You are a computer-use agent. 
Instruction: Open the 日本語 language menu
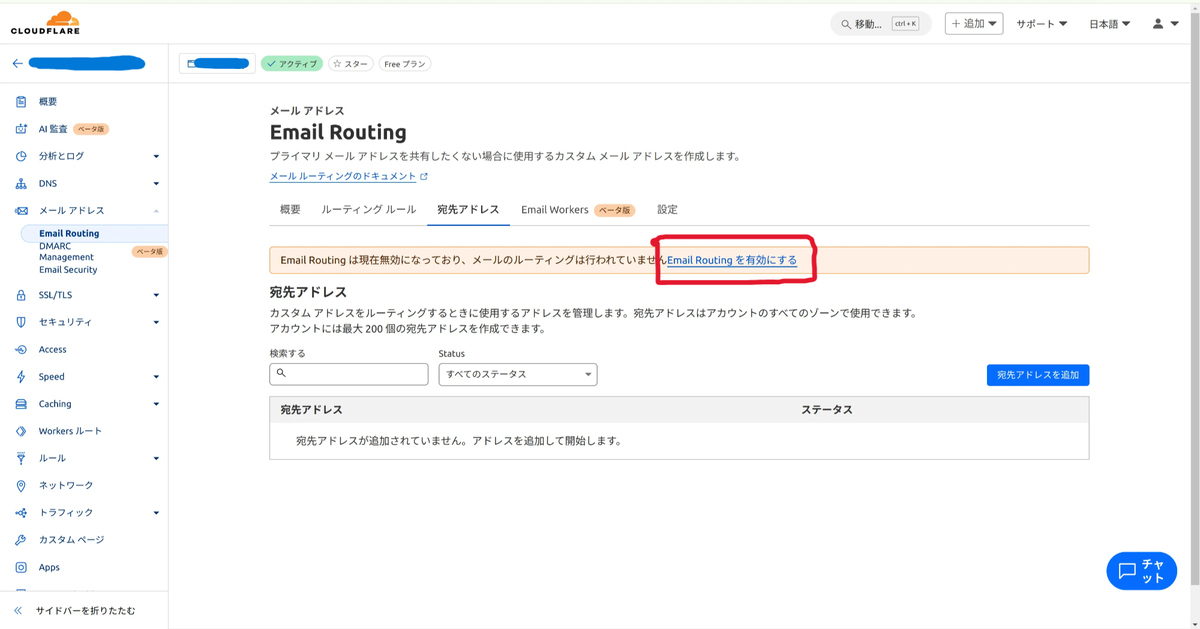tap(1109, 23)
